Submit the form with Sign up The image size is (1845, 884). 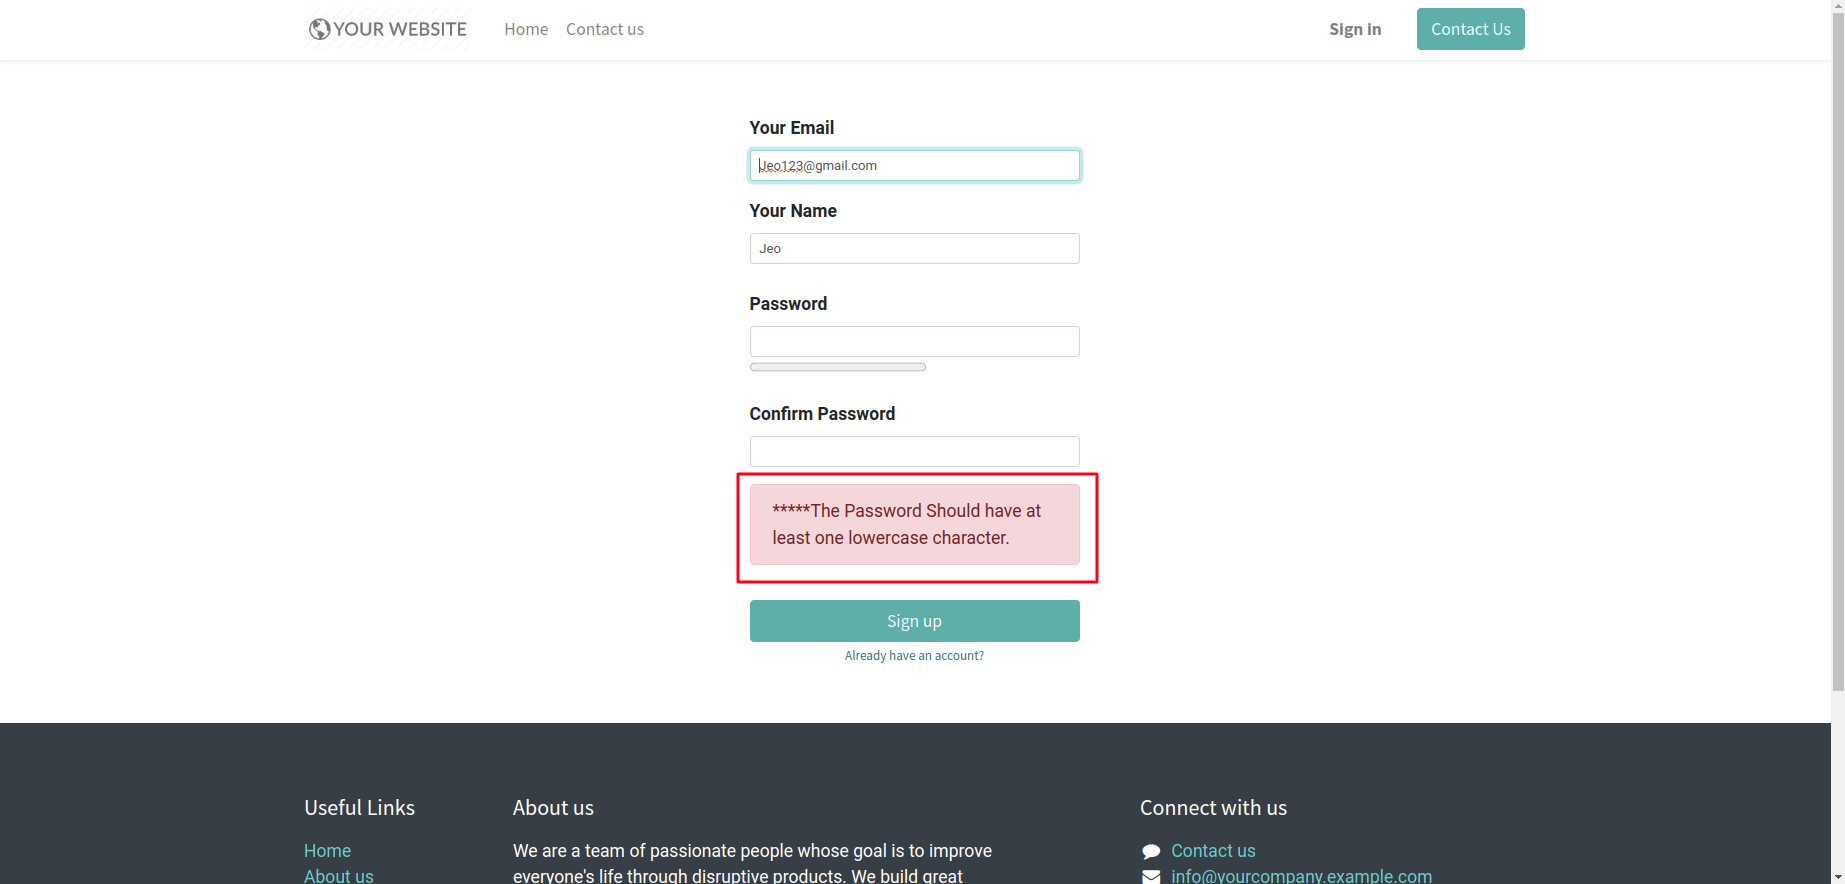coord(914,621)
